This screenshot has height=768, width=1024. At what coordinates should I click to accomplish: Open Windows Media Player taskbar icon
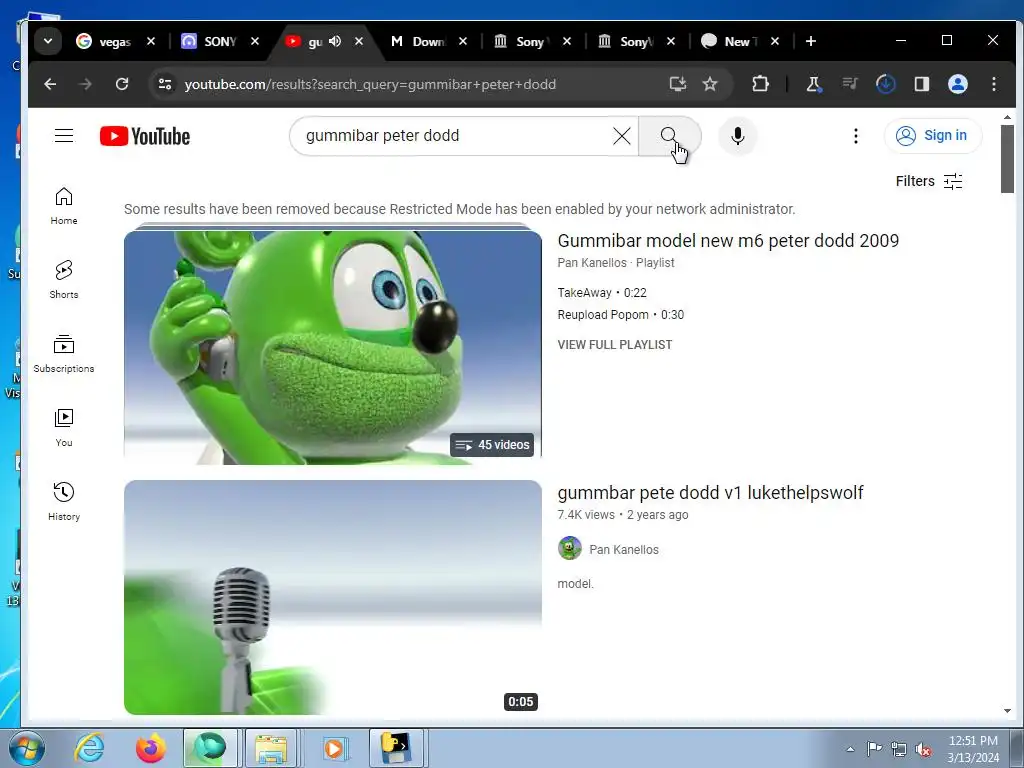click(334, 749)
